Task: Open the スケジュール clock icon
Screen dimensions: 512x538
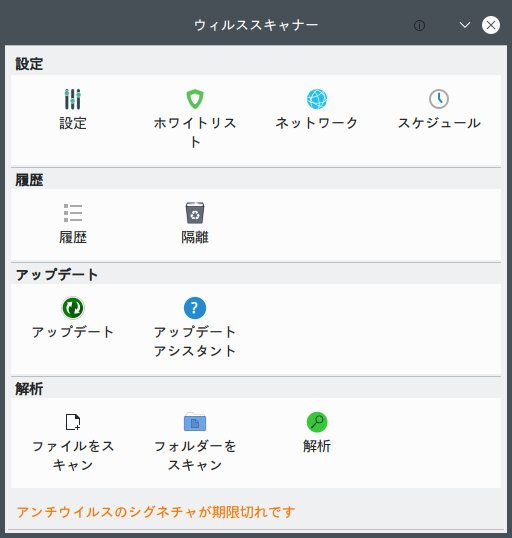Action: (x=439, y=99)
